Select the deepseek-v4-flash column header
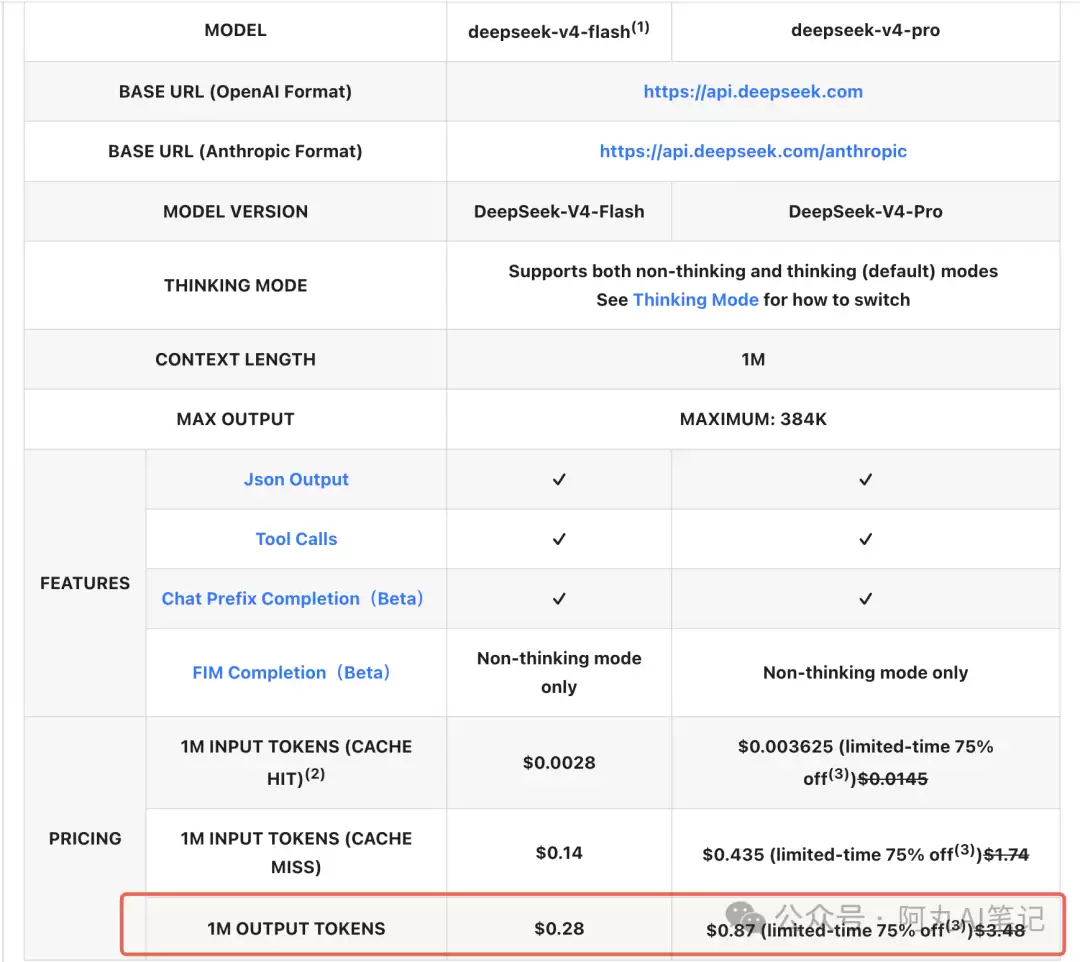 (559, 30)
